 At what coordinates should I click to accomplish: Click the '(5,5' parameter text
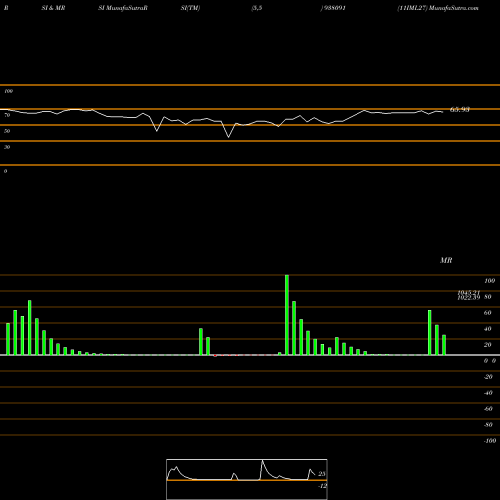pos(257,8)
